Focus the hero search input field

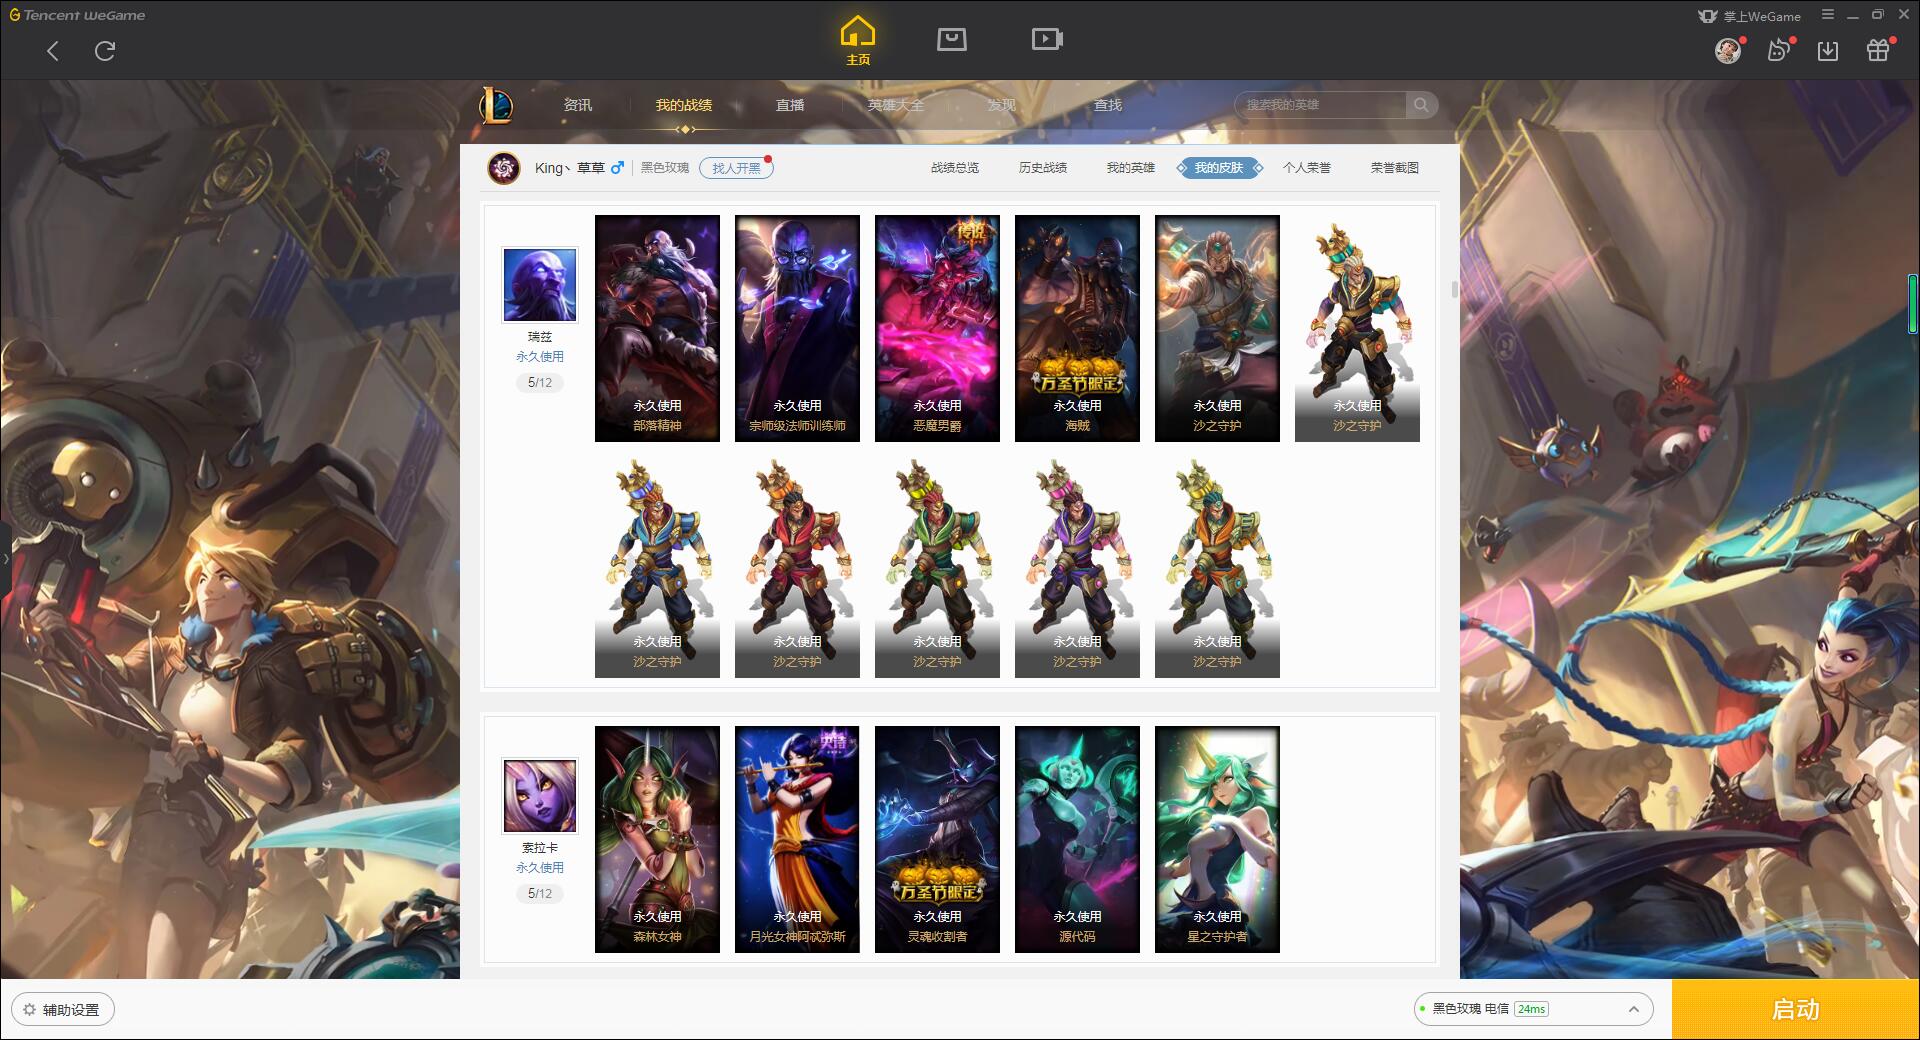[x=1320, y=105]
